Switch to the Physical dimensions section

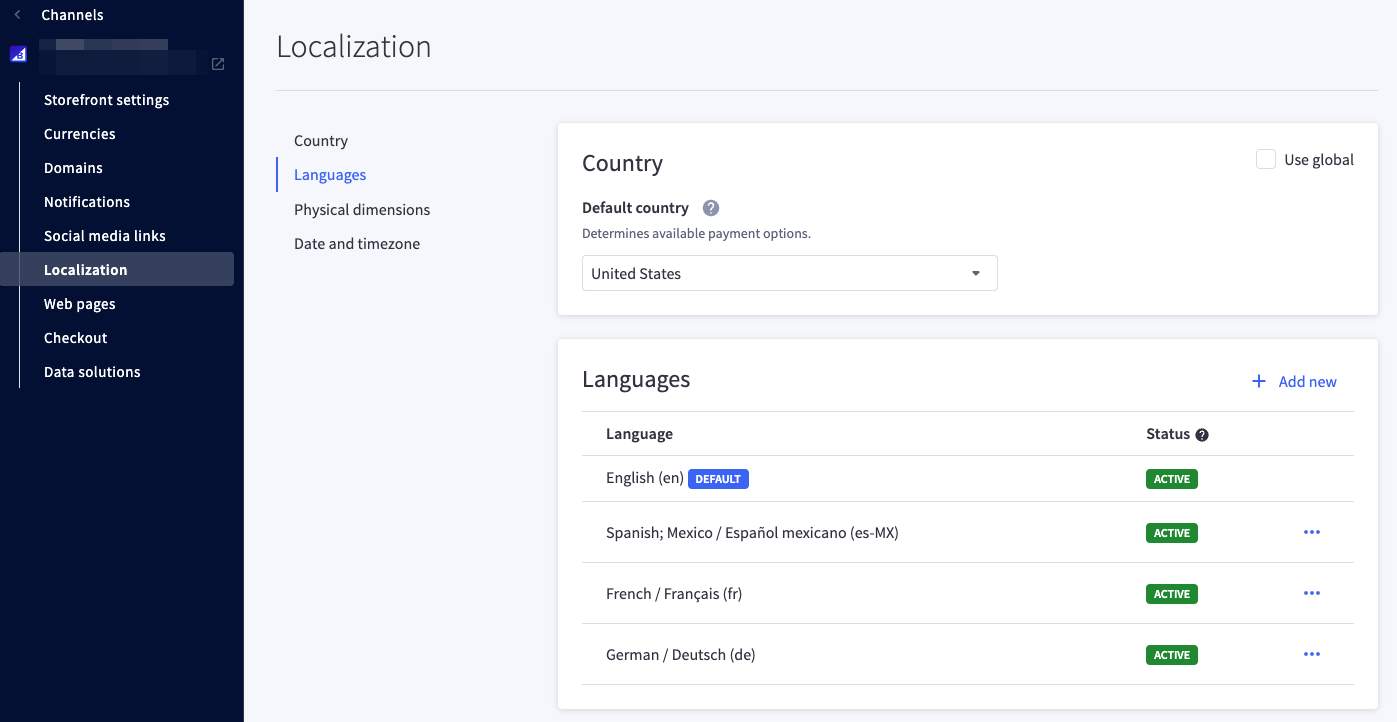[362, 209]
